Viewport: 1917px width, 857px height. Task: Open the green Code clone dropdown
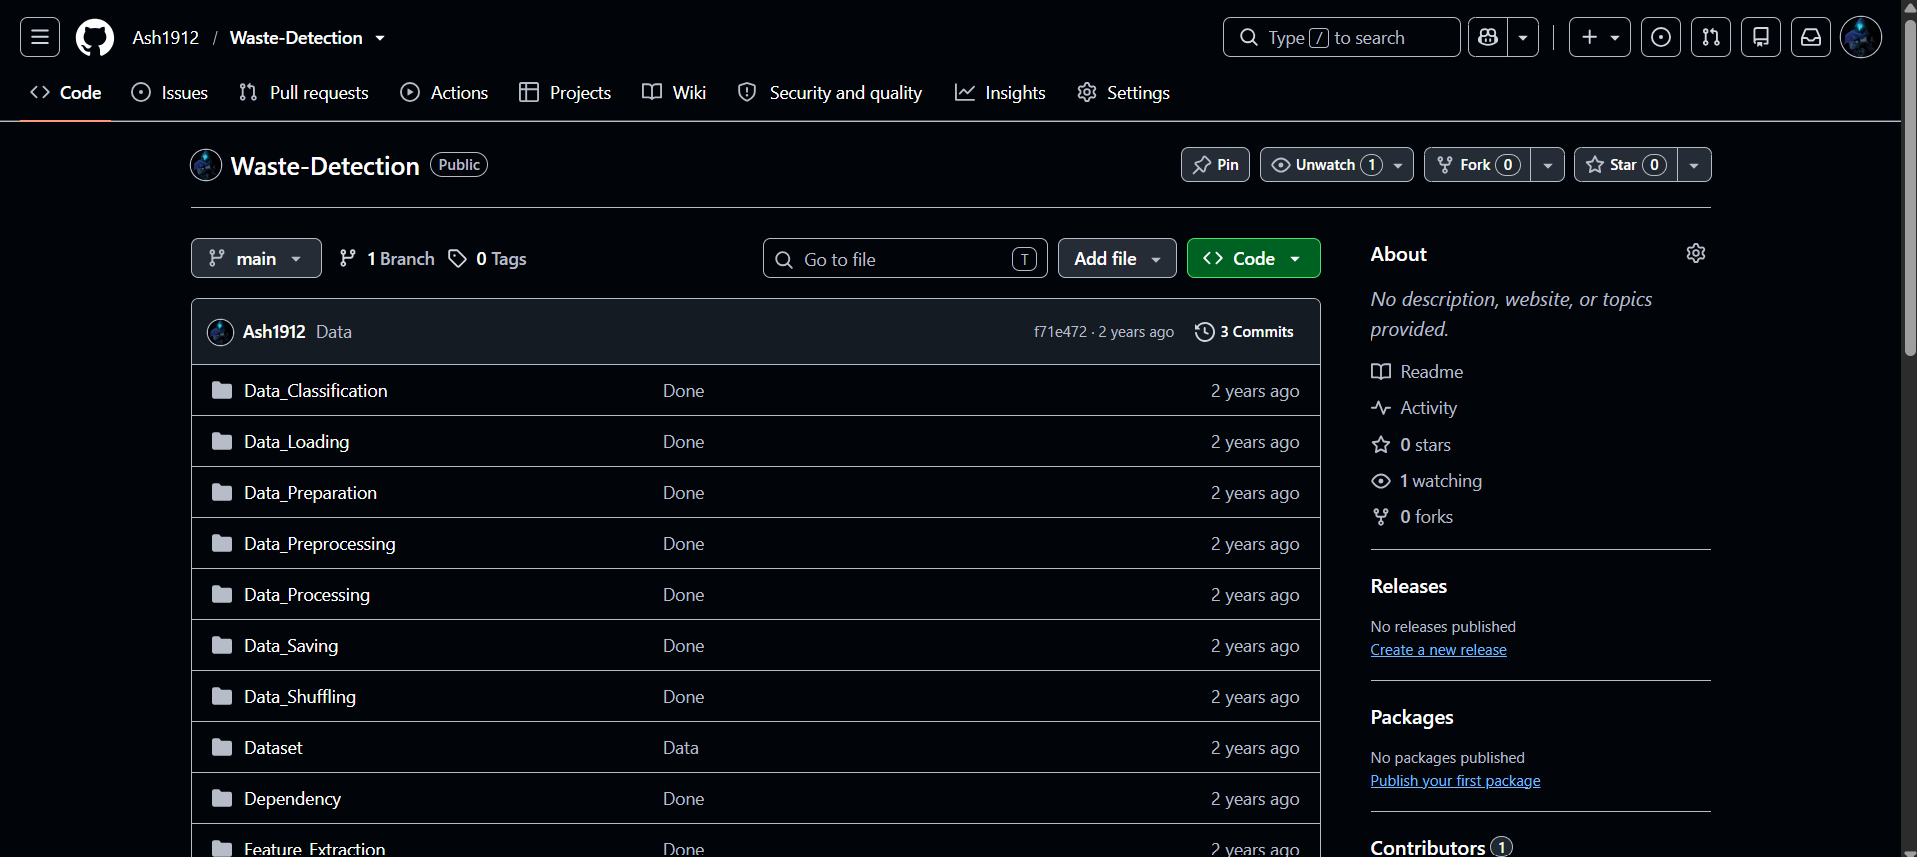(x=1253, y=258)
